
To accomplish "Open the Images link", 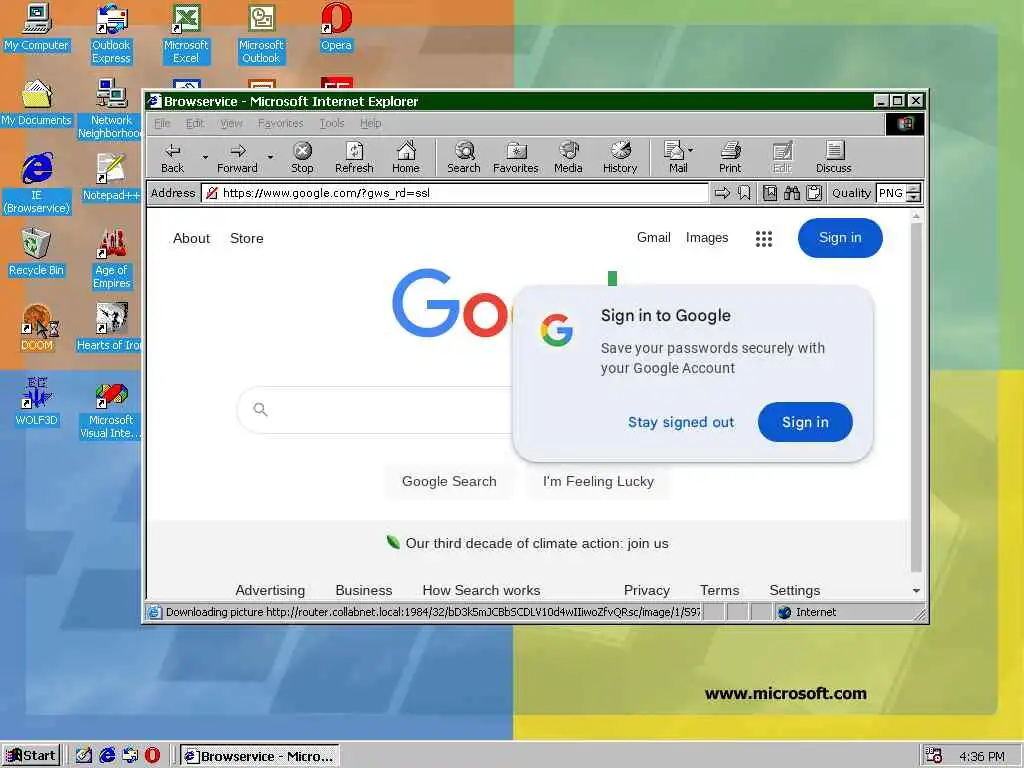I will coord(707,238).
